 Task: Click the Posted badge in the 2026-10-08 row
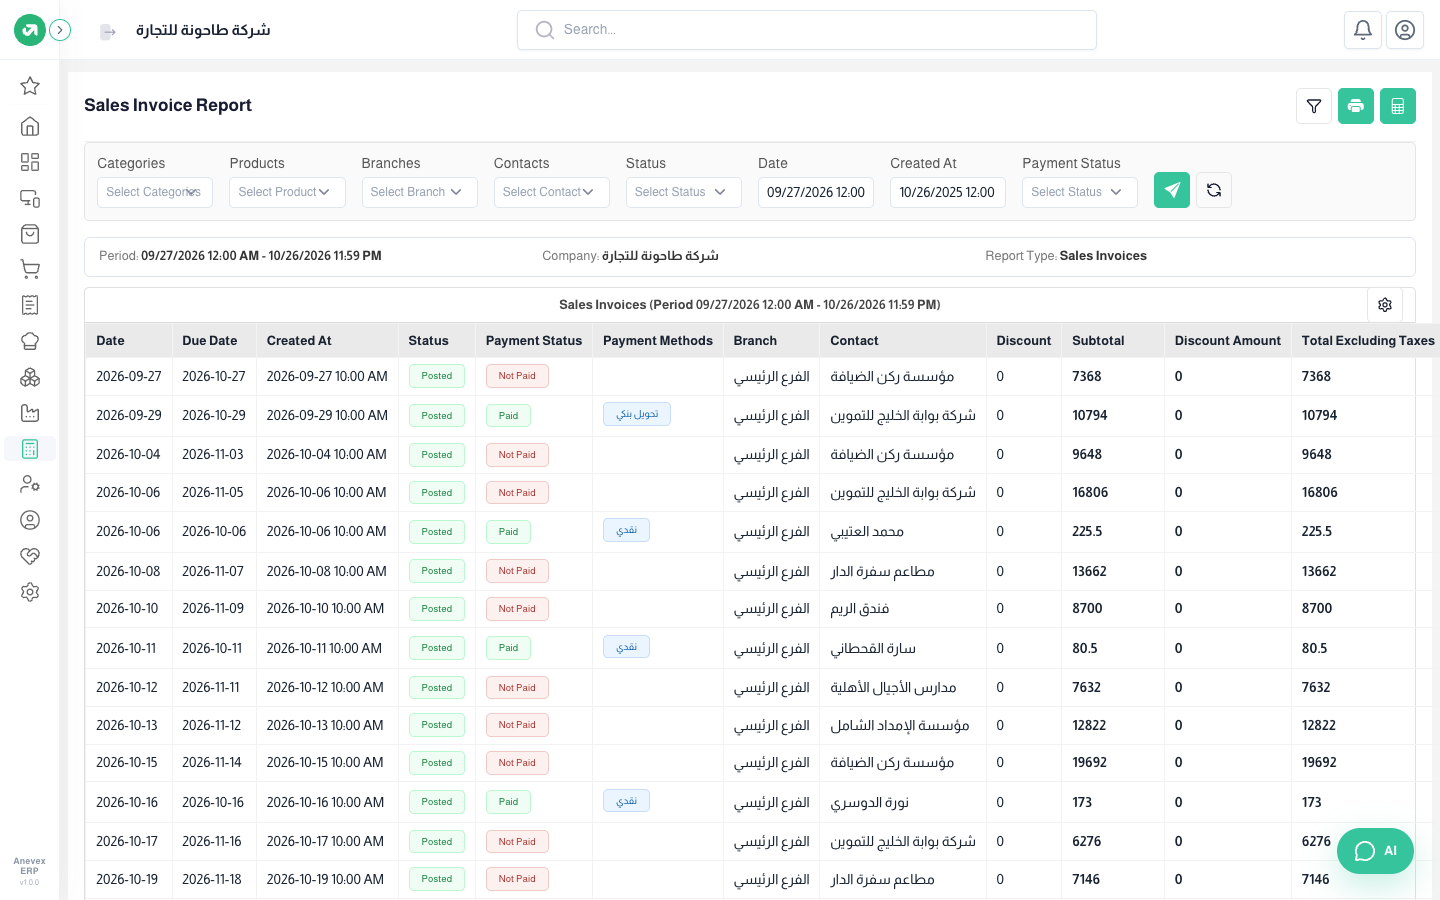tap(437, 571)
